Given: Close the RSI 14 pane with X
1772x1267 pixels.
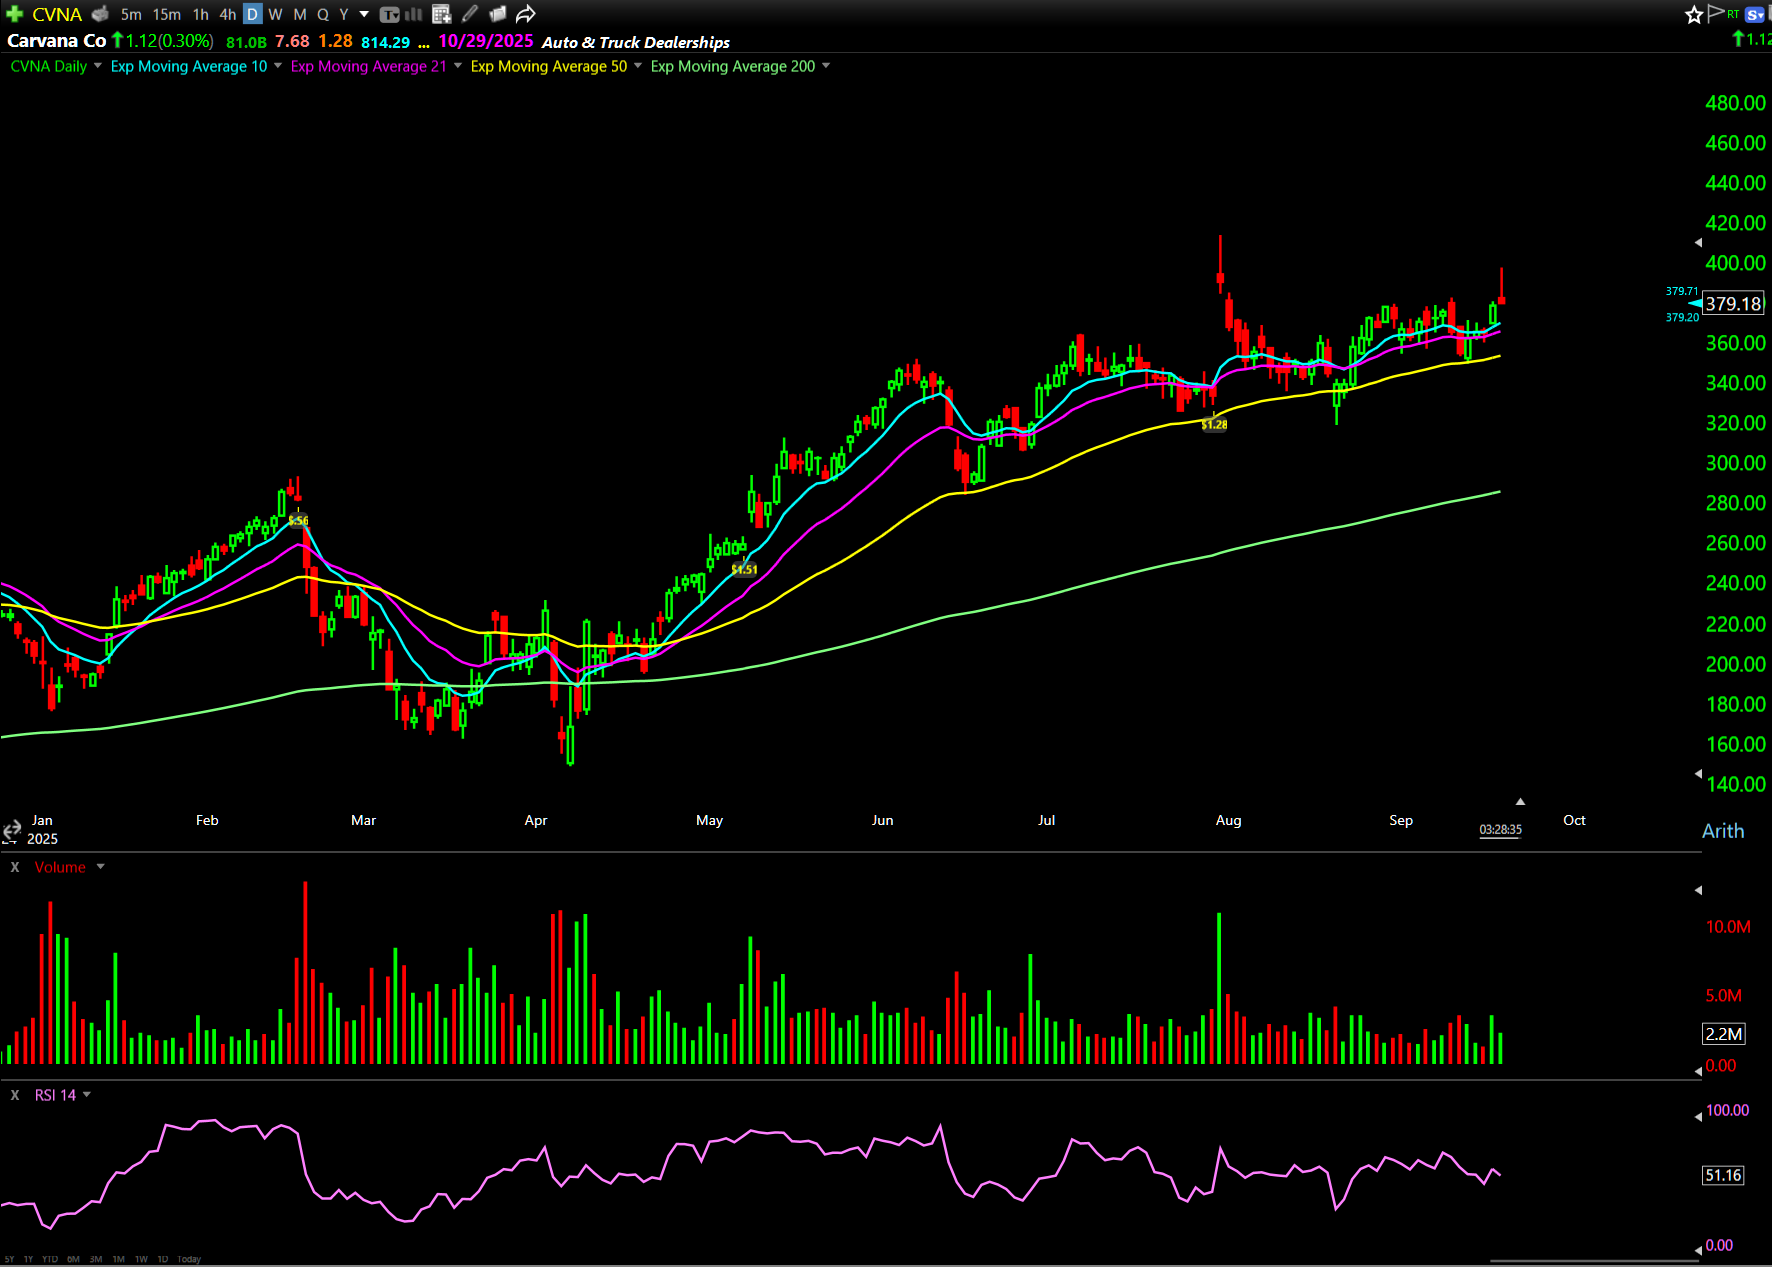Looking at the screenshot, I should tap(15, 1095).
